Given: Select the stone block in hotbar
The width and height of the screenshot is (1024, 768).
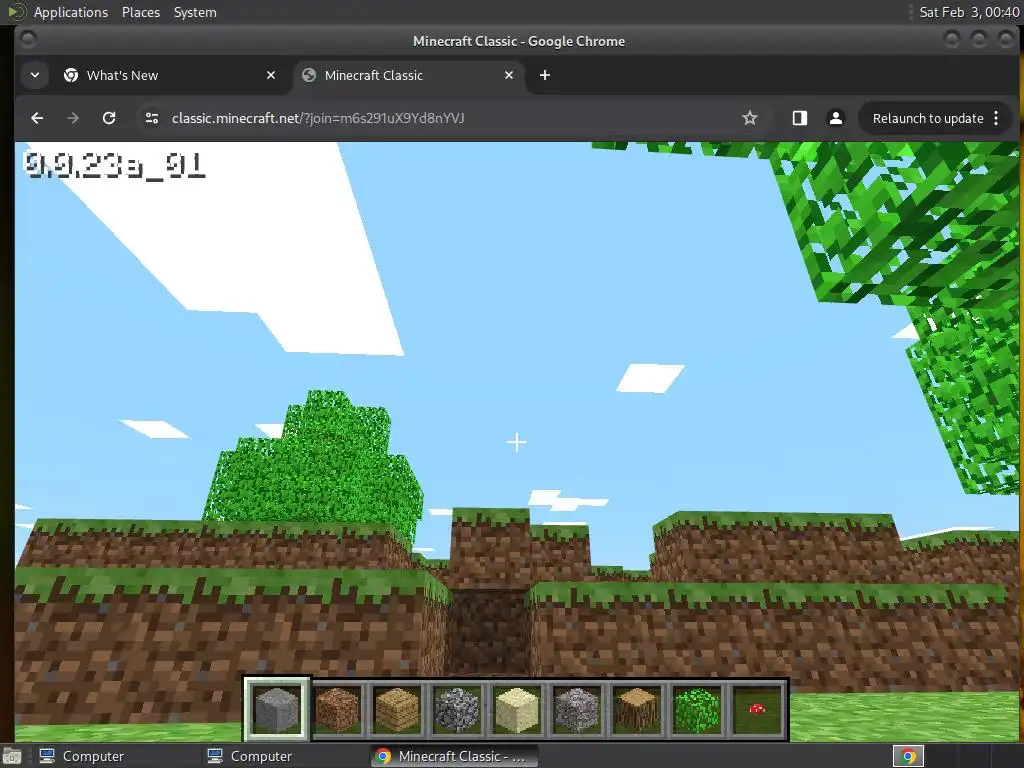Looking at the screenshot, I should pos(277,709).
